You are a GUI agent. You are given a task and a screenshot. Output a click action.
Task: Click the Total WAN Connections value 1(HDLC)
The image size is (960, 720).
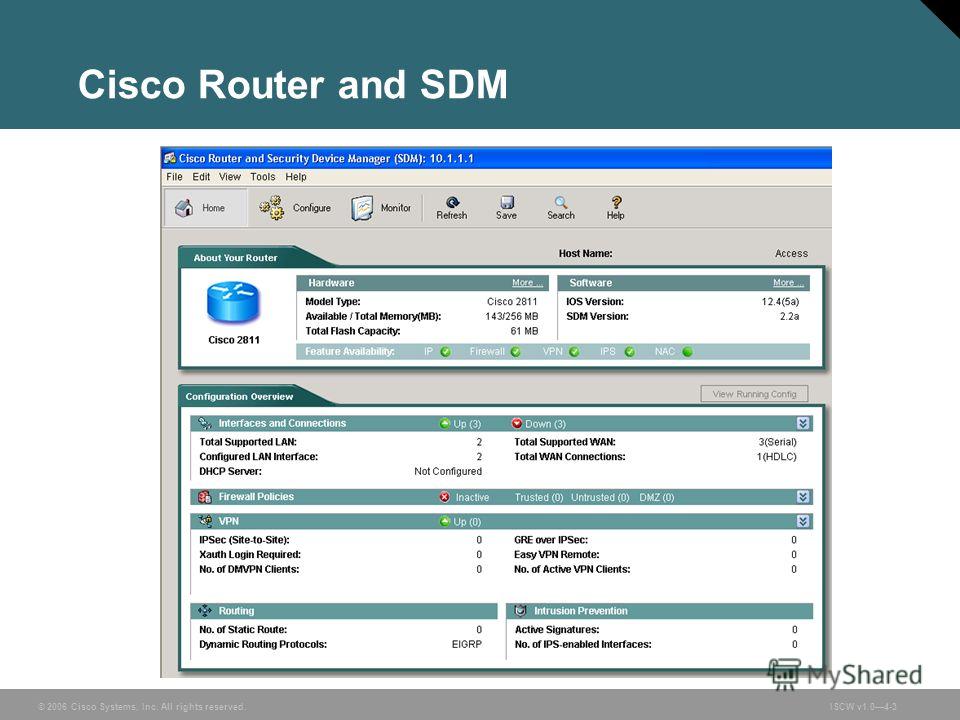pyautogui.click(x=776, y=457)
